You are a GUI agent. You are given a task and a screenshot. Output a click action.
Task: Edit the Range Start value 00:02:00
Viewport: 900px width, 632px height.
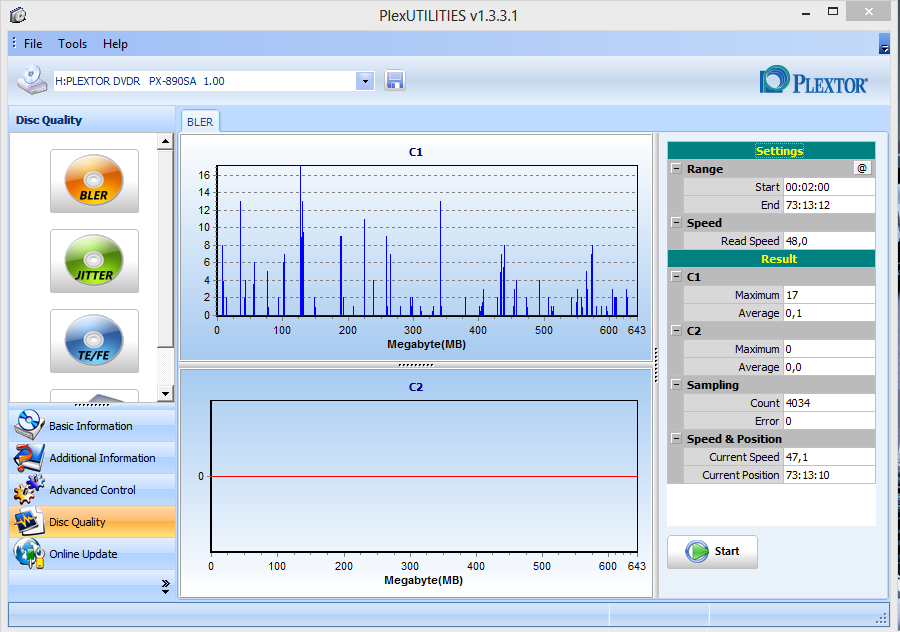point(829,187)
